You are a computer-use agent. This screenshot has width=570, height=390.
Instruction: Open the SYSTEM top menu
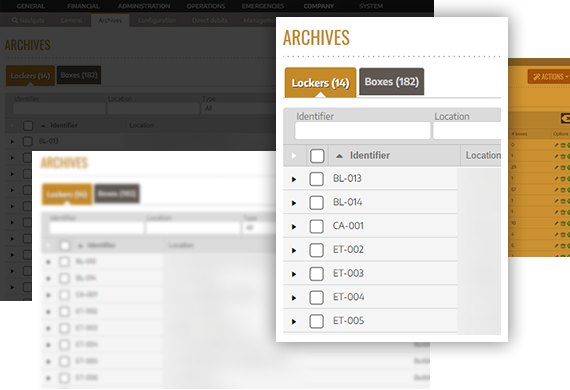tap(371, 6)
